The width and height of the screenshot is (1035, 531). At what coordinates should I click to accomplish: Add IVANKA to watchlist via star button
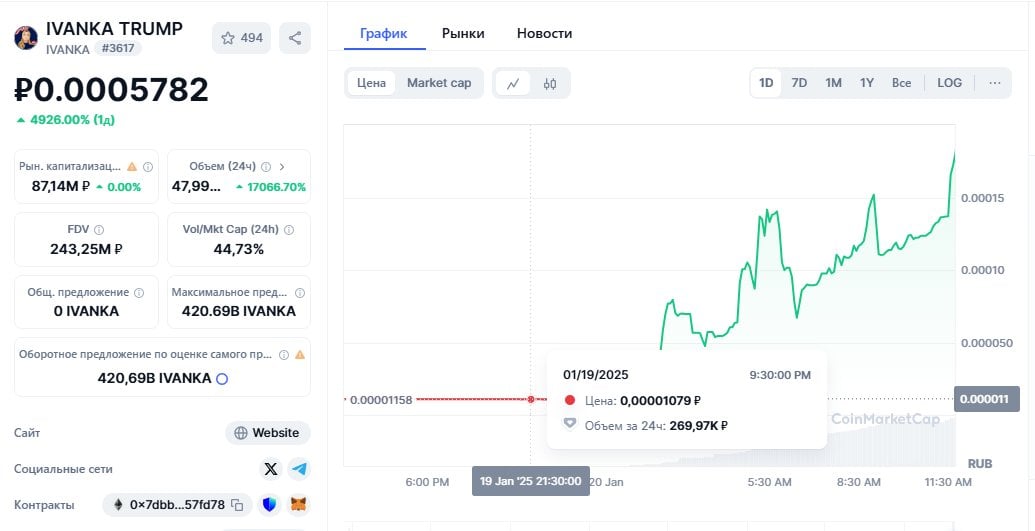click(x=241, y=38)
